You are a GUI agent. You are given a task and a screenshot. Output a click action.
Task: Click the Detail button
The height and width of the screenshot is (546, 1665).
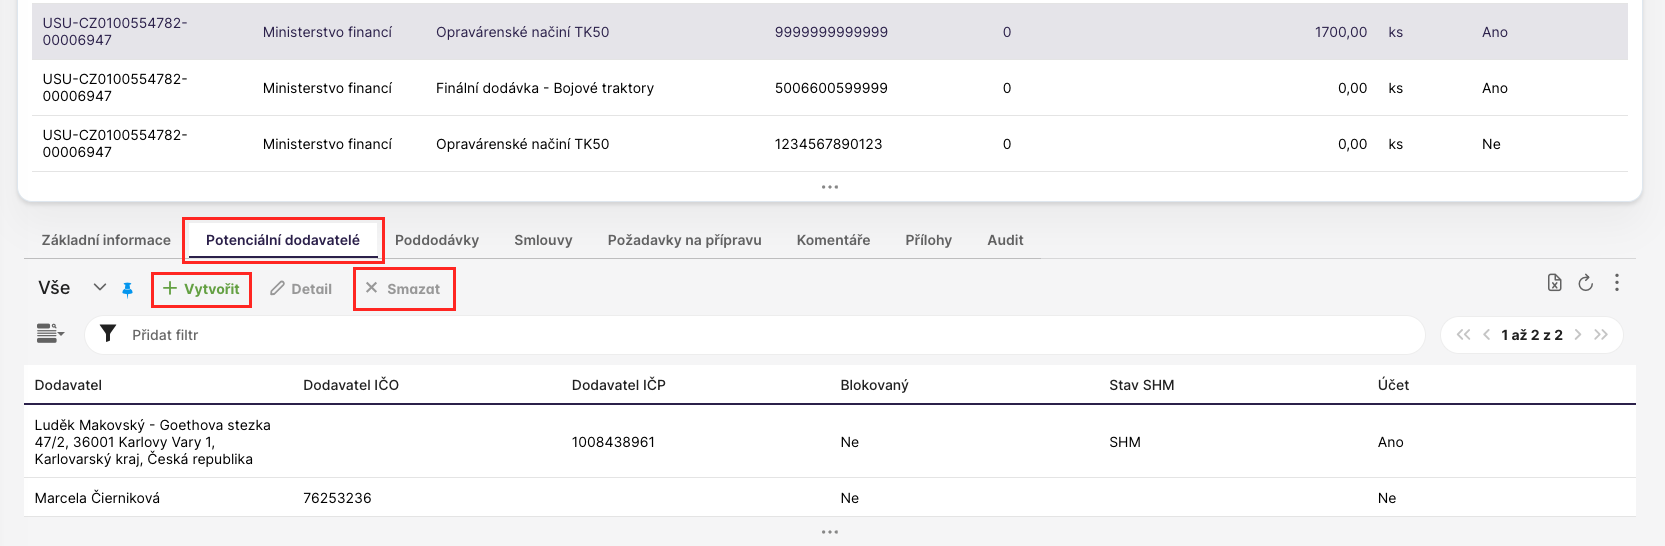(x=301, y=289)
